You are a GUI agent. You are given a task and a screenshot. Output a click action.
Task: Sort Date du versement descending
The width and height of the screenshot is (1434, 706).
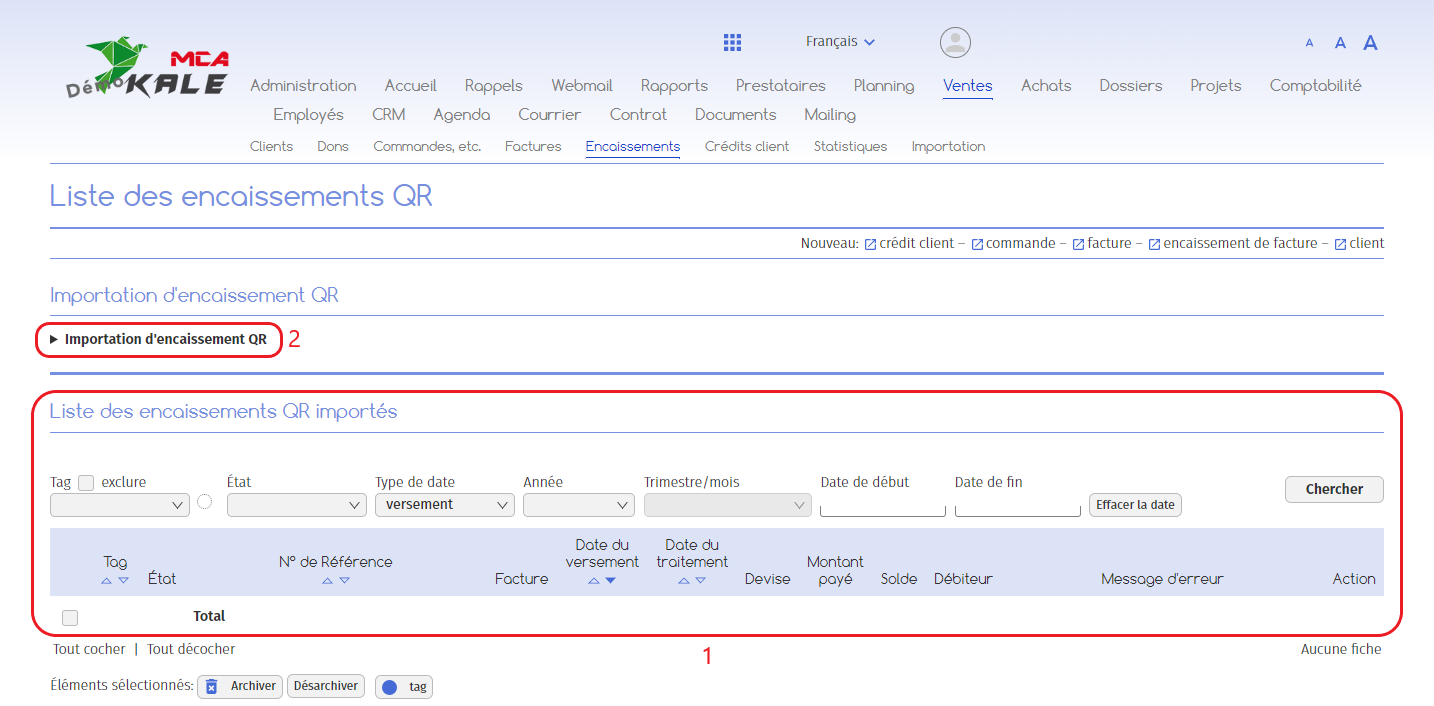point(610,581)
